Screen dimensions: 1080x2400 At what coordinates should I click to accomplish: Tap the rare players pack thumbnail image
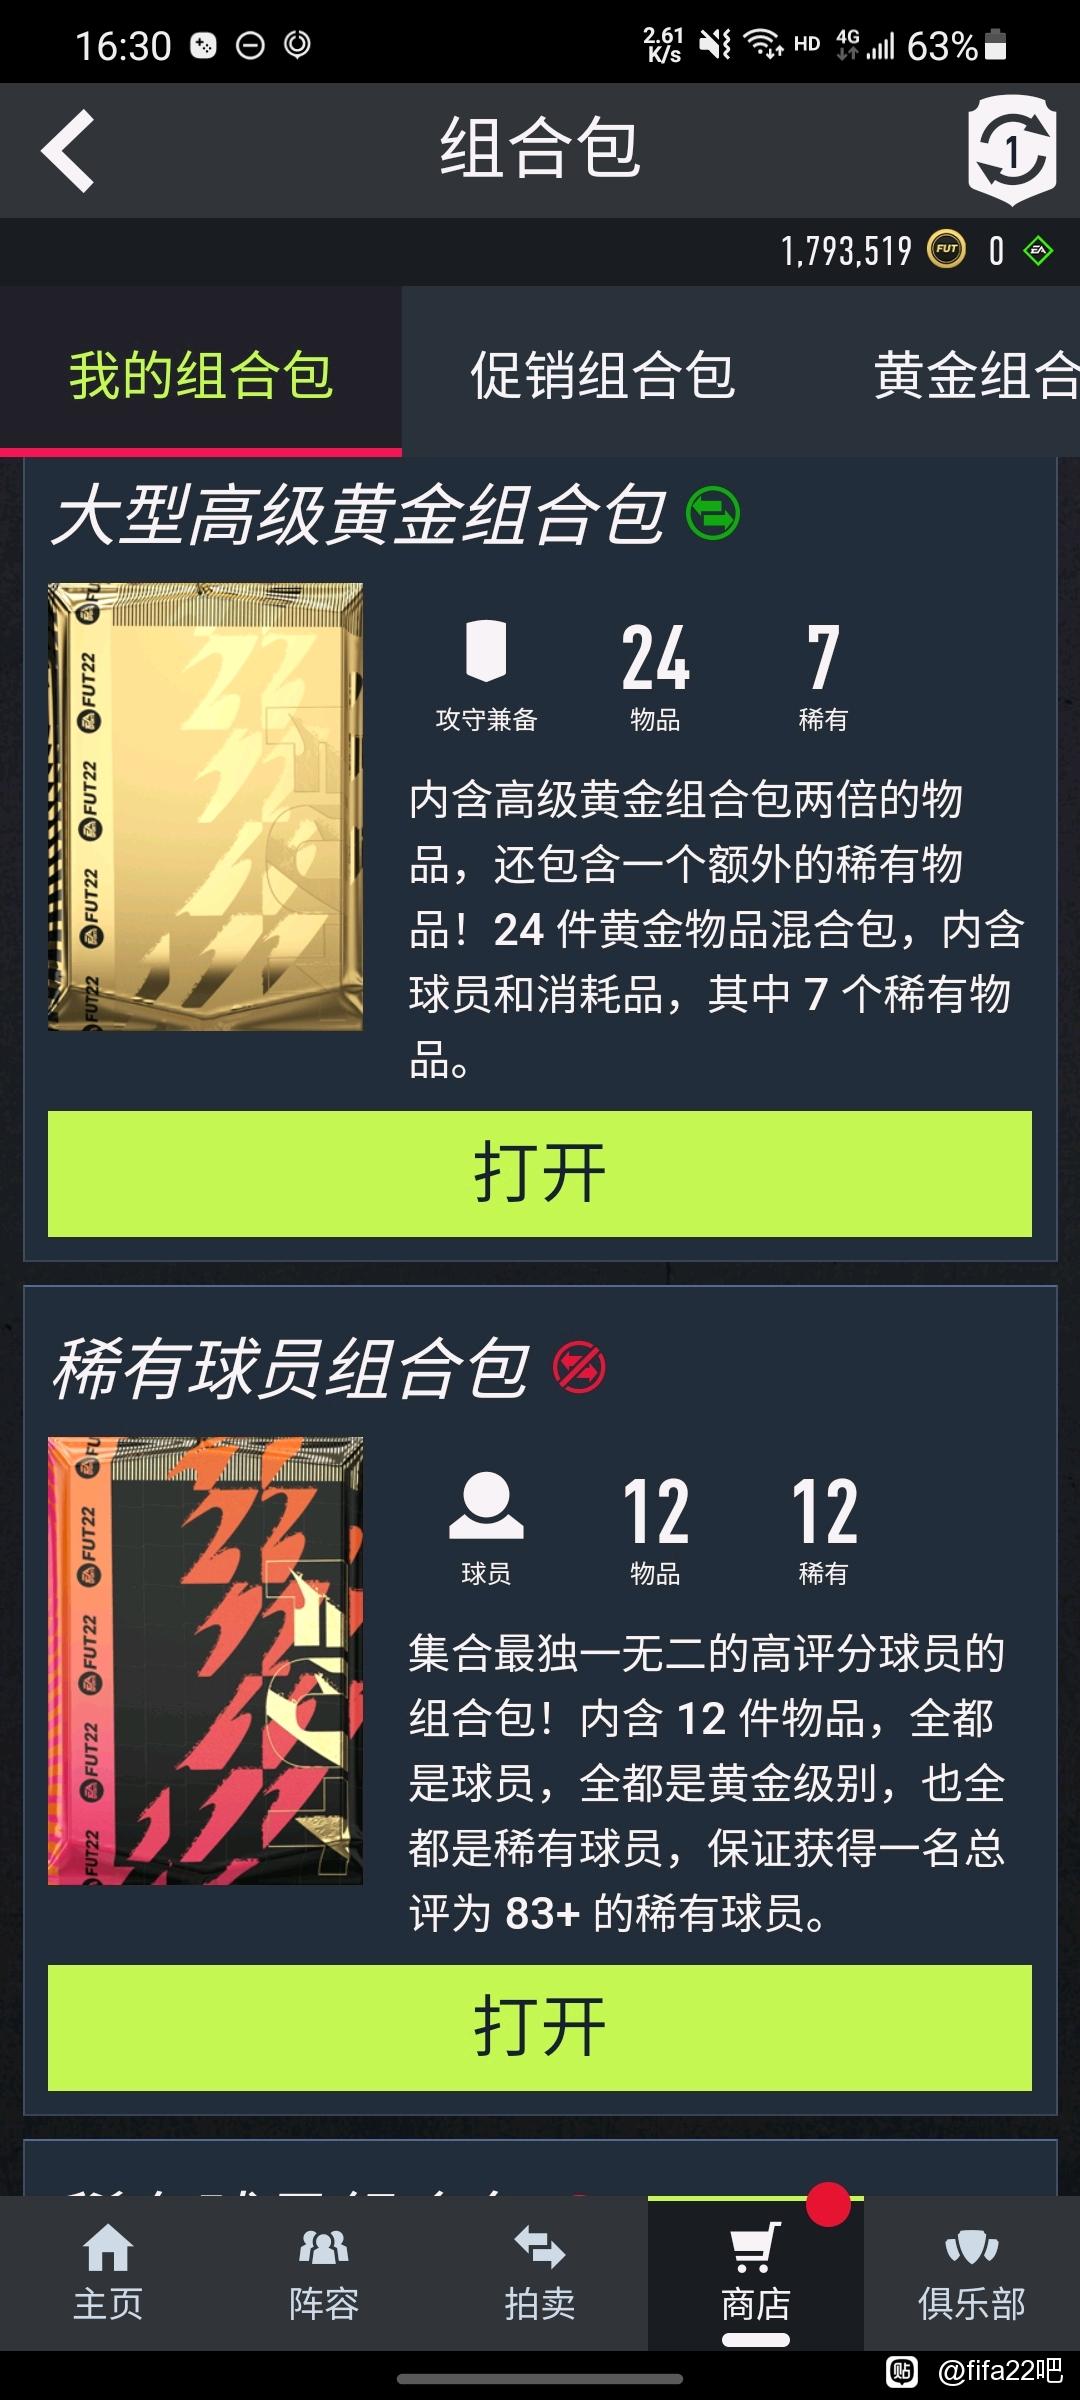tap(205, 1661)
